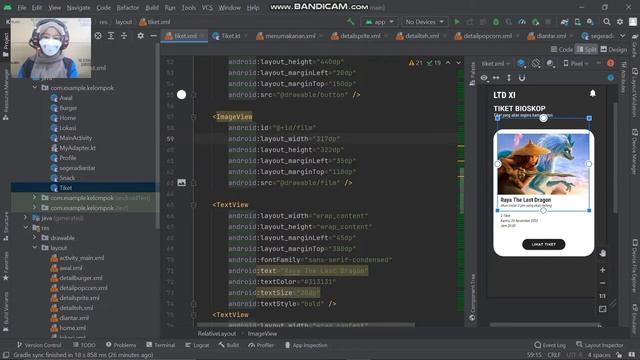
Task: Open the Layout Inspector
Action: tap(600, 345)
